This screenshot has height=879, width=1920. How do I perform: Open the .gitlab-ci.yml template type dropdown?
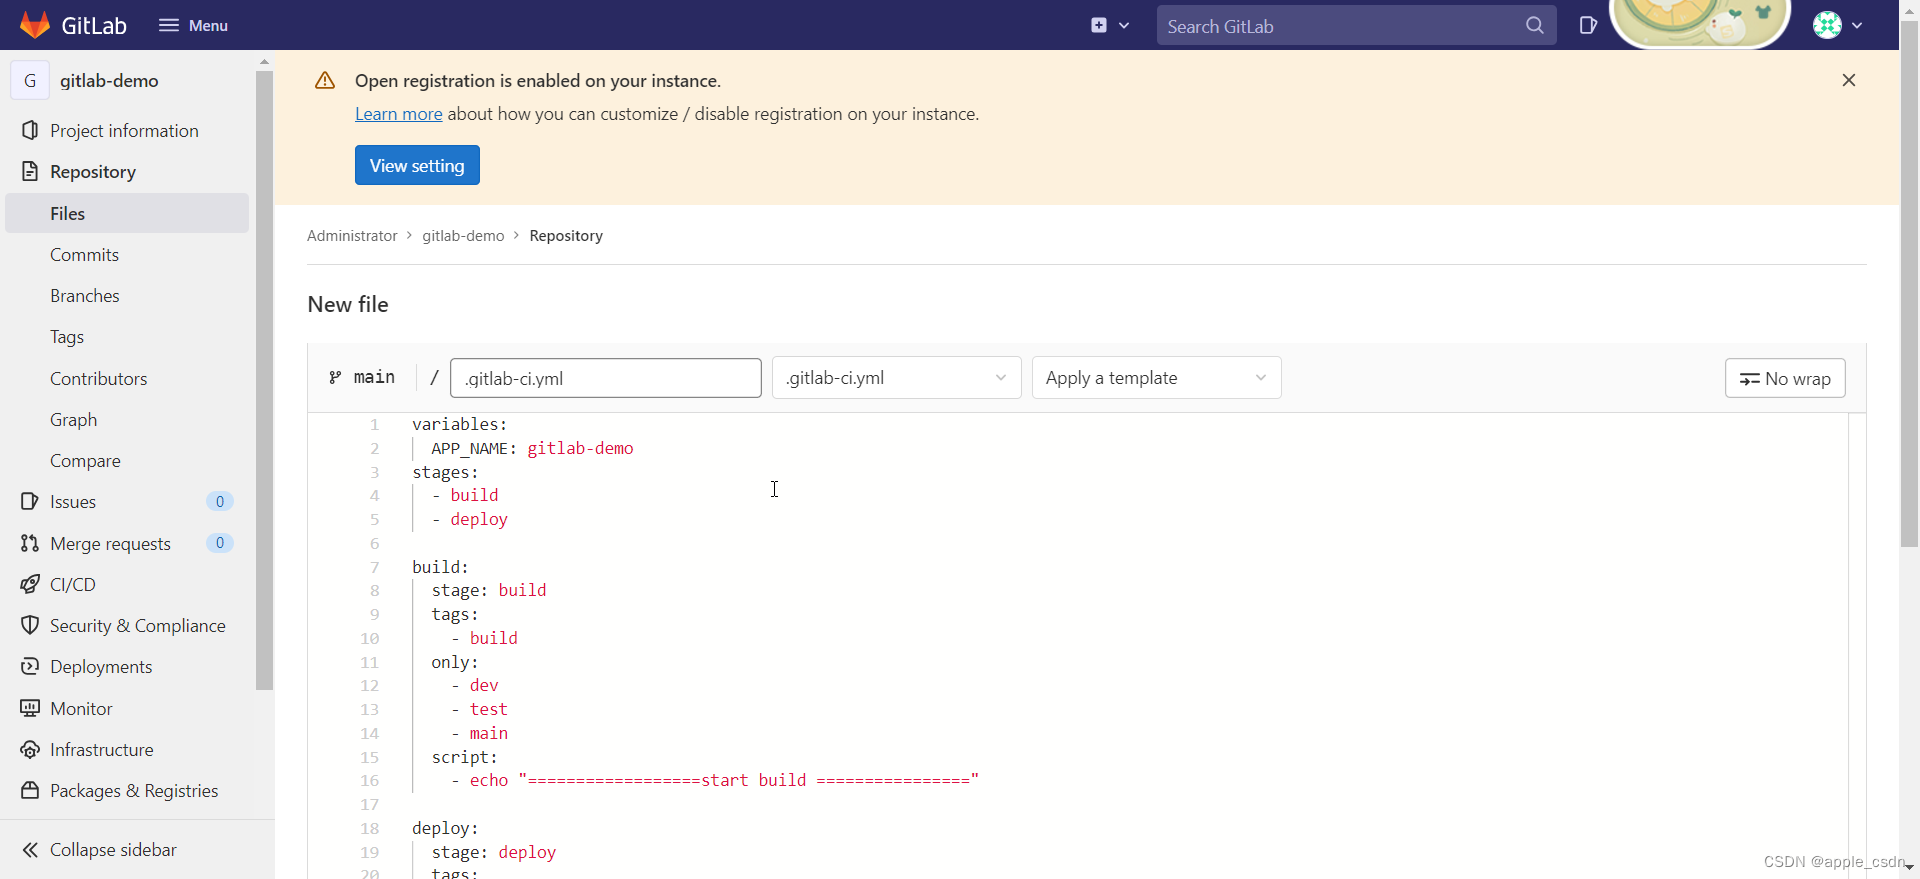[x=896, y=378]
